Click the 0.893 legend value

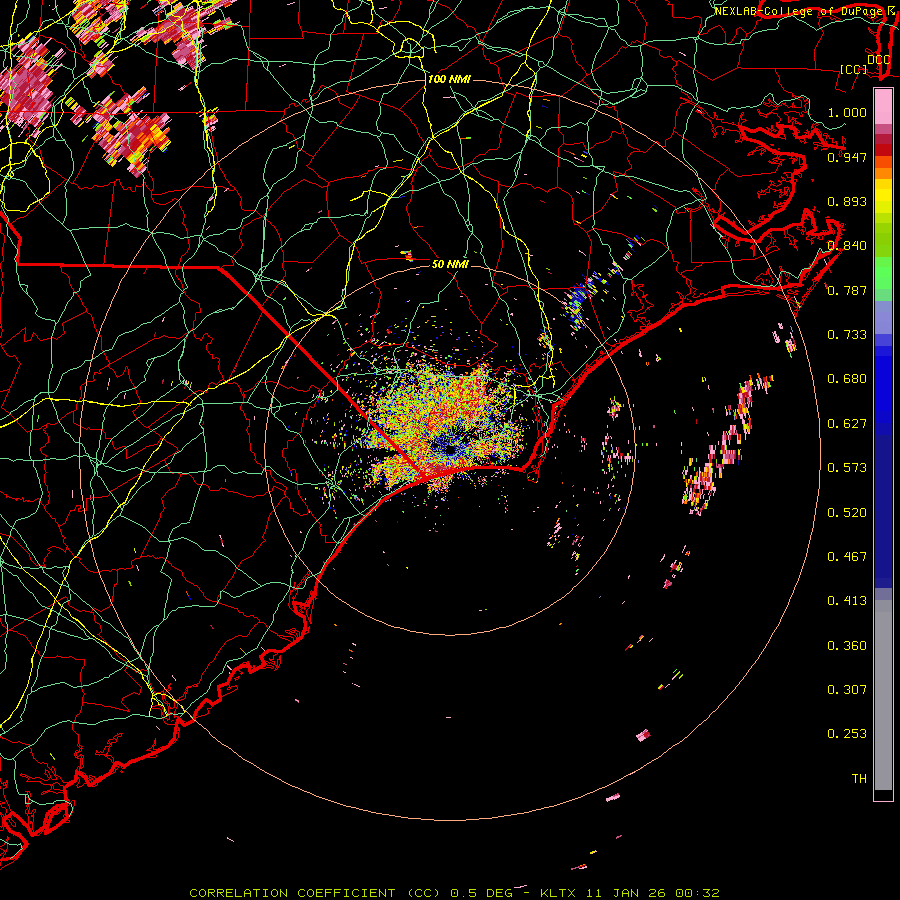coord(847,201)
